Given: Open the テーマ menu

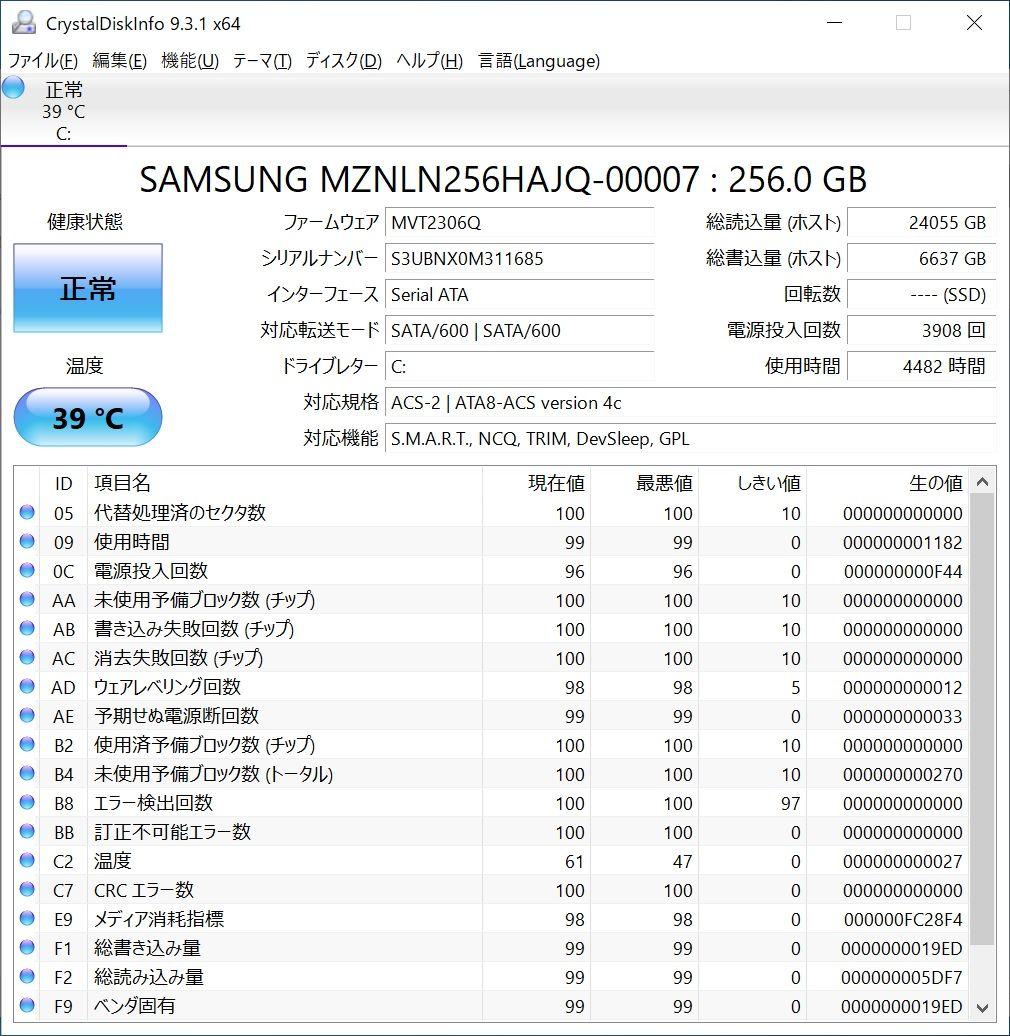Looking at the screenshot, I should 261,61.
